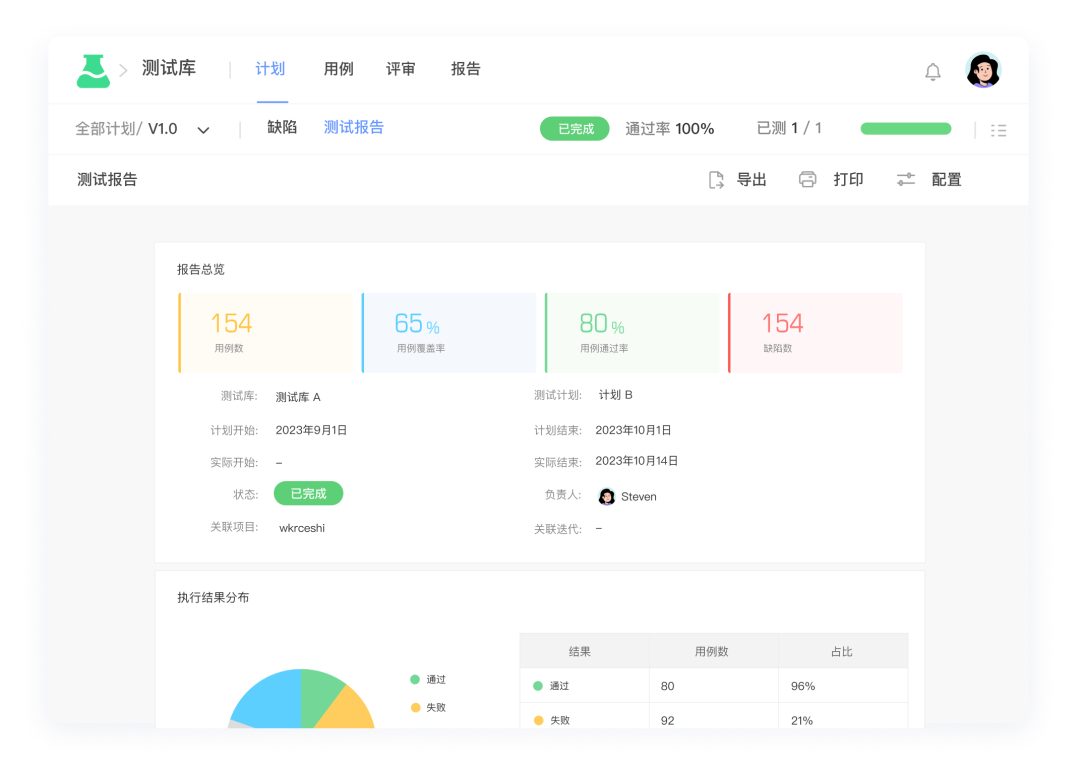Click the 已测 1 / 1 text
Screen dimensions: 1080x758
click(x=789, y=128)
